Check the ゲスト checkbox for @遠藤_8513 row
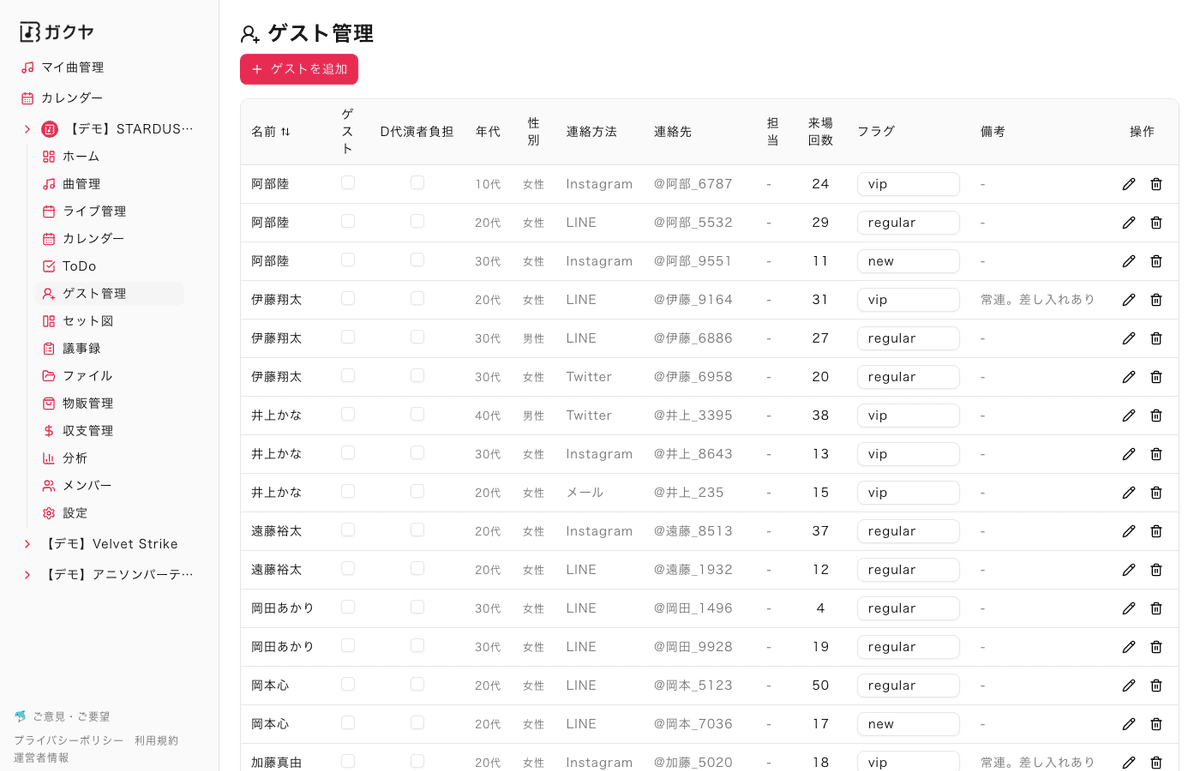 click(348, 530)
